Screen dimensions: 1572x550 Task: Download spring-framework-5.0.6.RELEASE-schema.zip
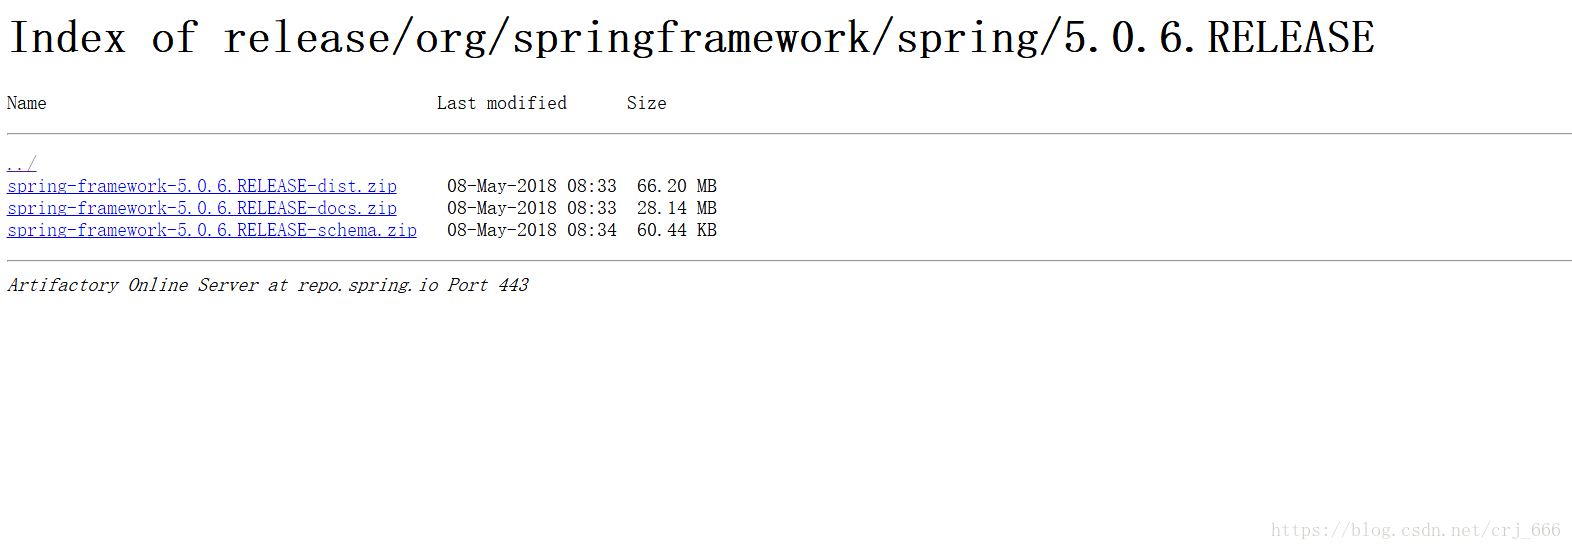tap(212, 230)
